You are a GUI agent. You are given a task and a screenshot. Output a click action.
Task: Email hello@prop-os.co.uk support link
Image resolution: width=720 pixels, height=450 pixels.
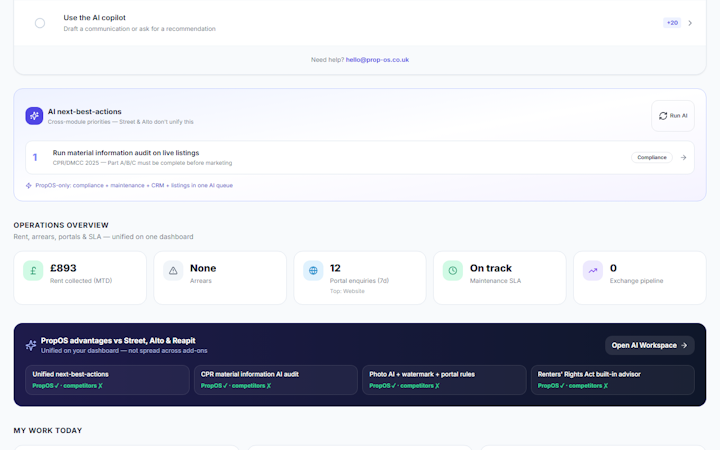[377, 60]
